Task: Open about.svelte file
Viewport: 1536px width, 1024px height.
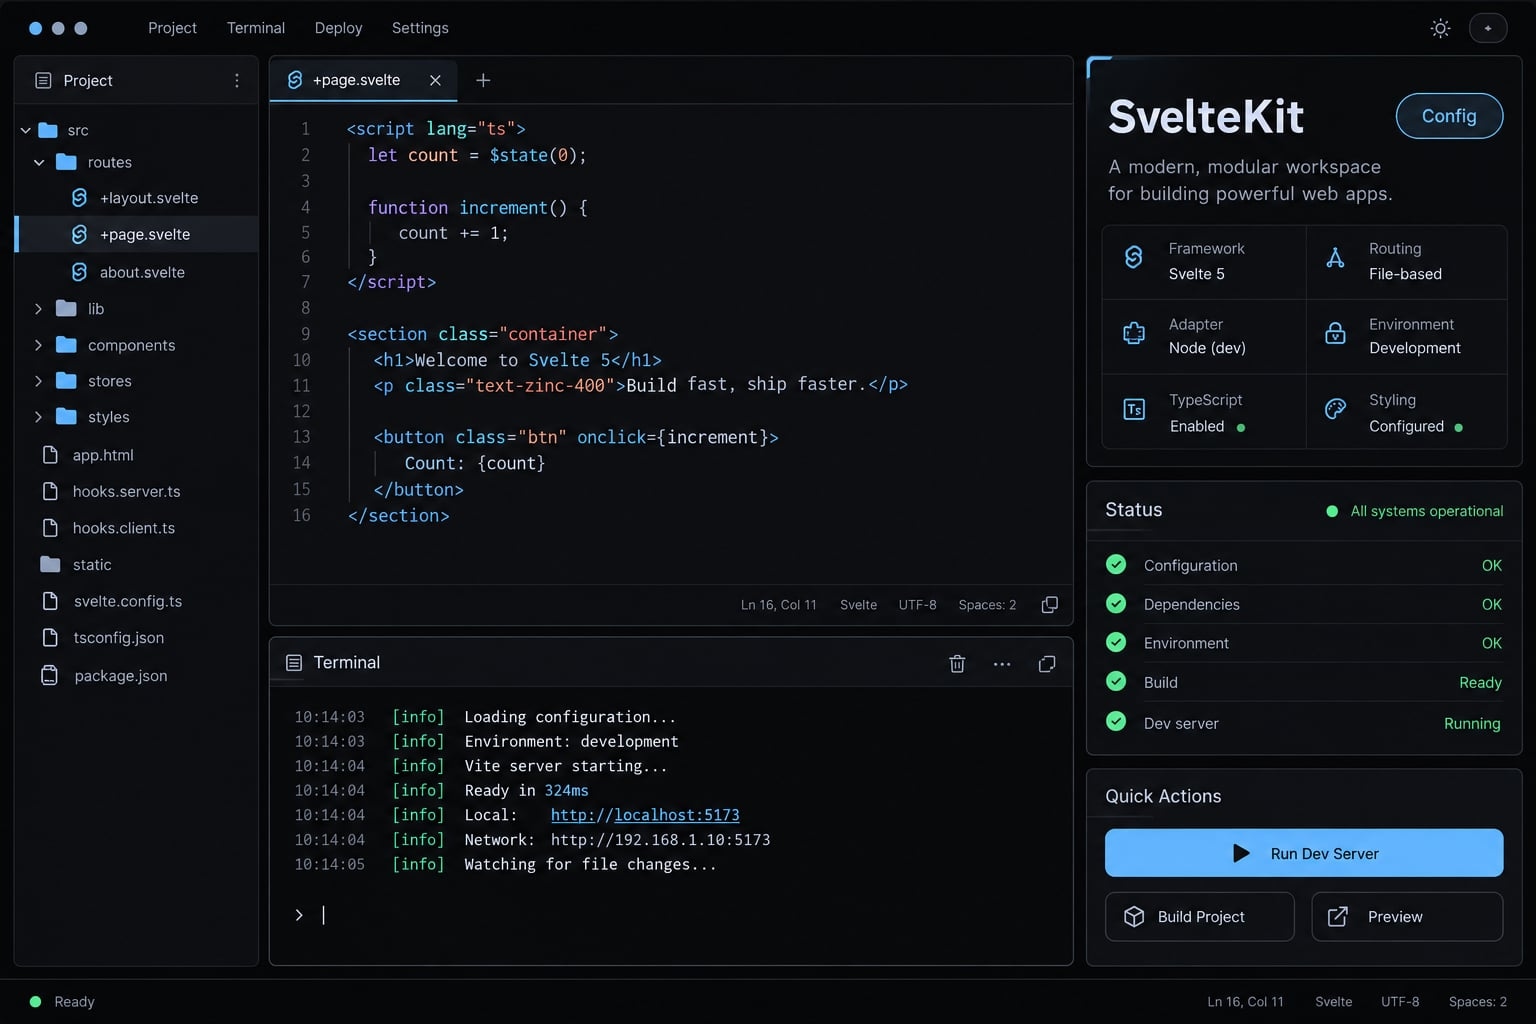Action: 137,272
